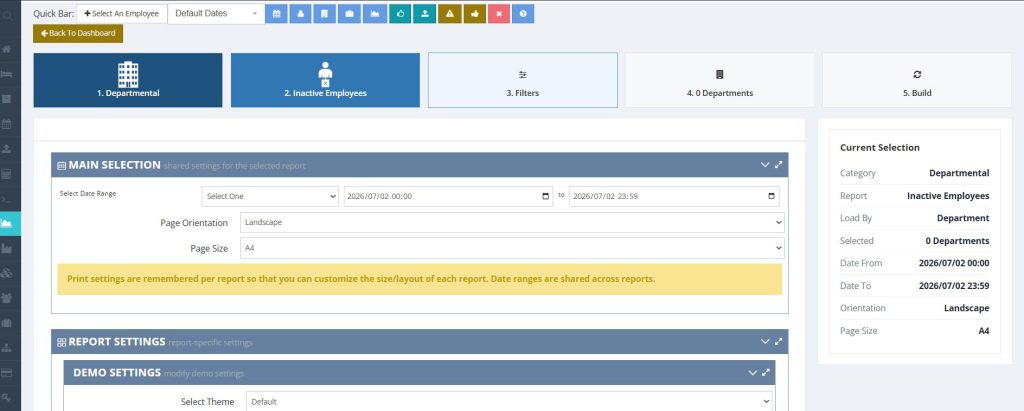Click the Current Selection heading
1024x411 pixels.
pyautogui.click(x=880, y=148)
